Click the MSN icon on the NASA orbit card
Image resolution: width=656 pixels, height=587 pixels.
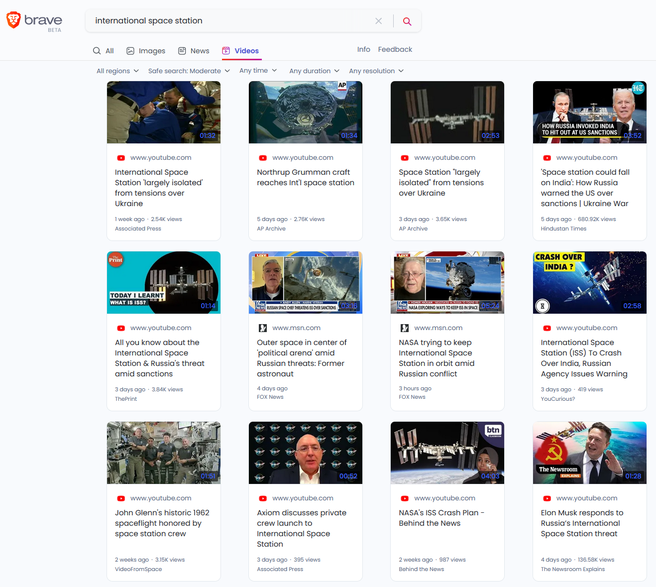405,328
